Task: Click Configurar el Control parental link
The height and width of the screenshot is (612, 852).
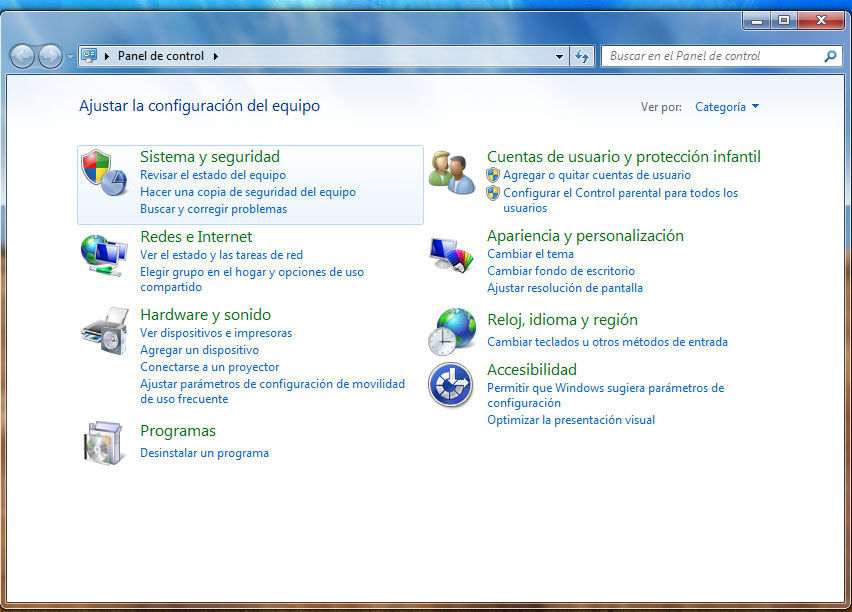Action: [621, 200]
